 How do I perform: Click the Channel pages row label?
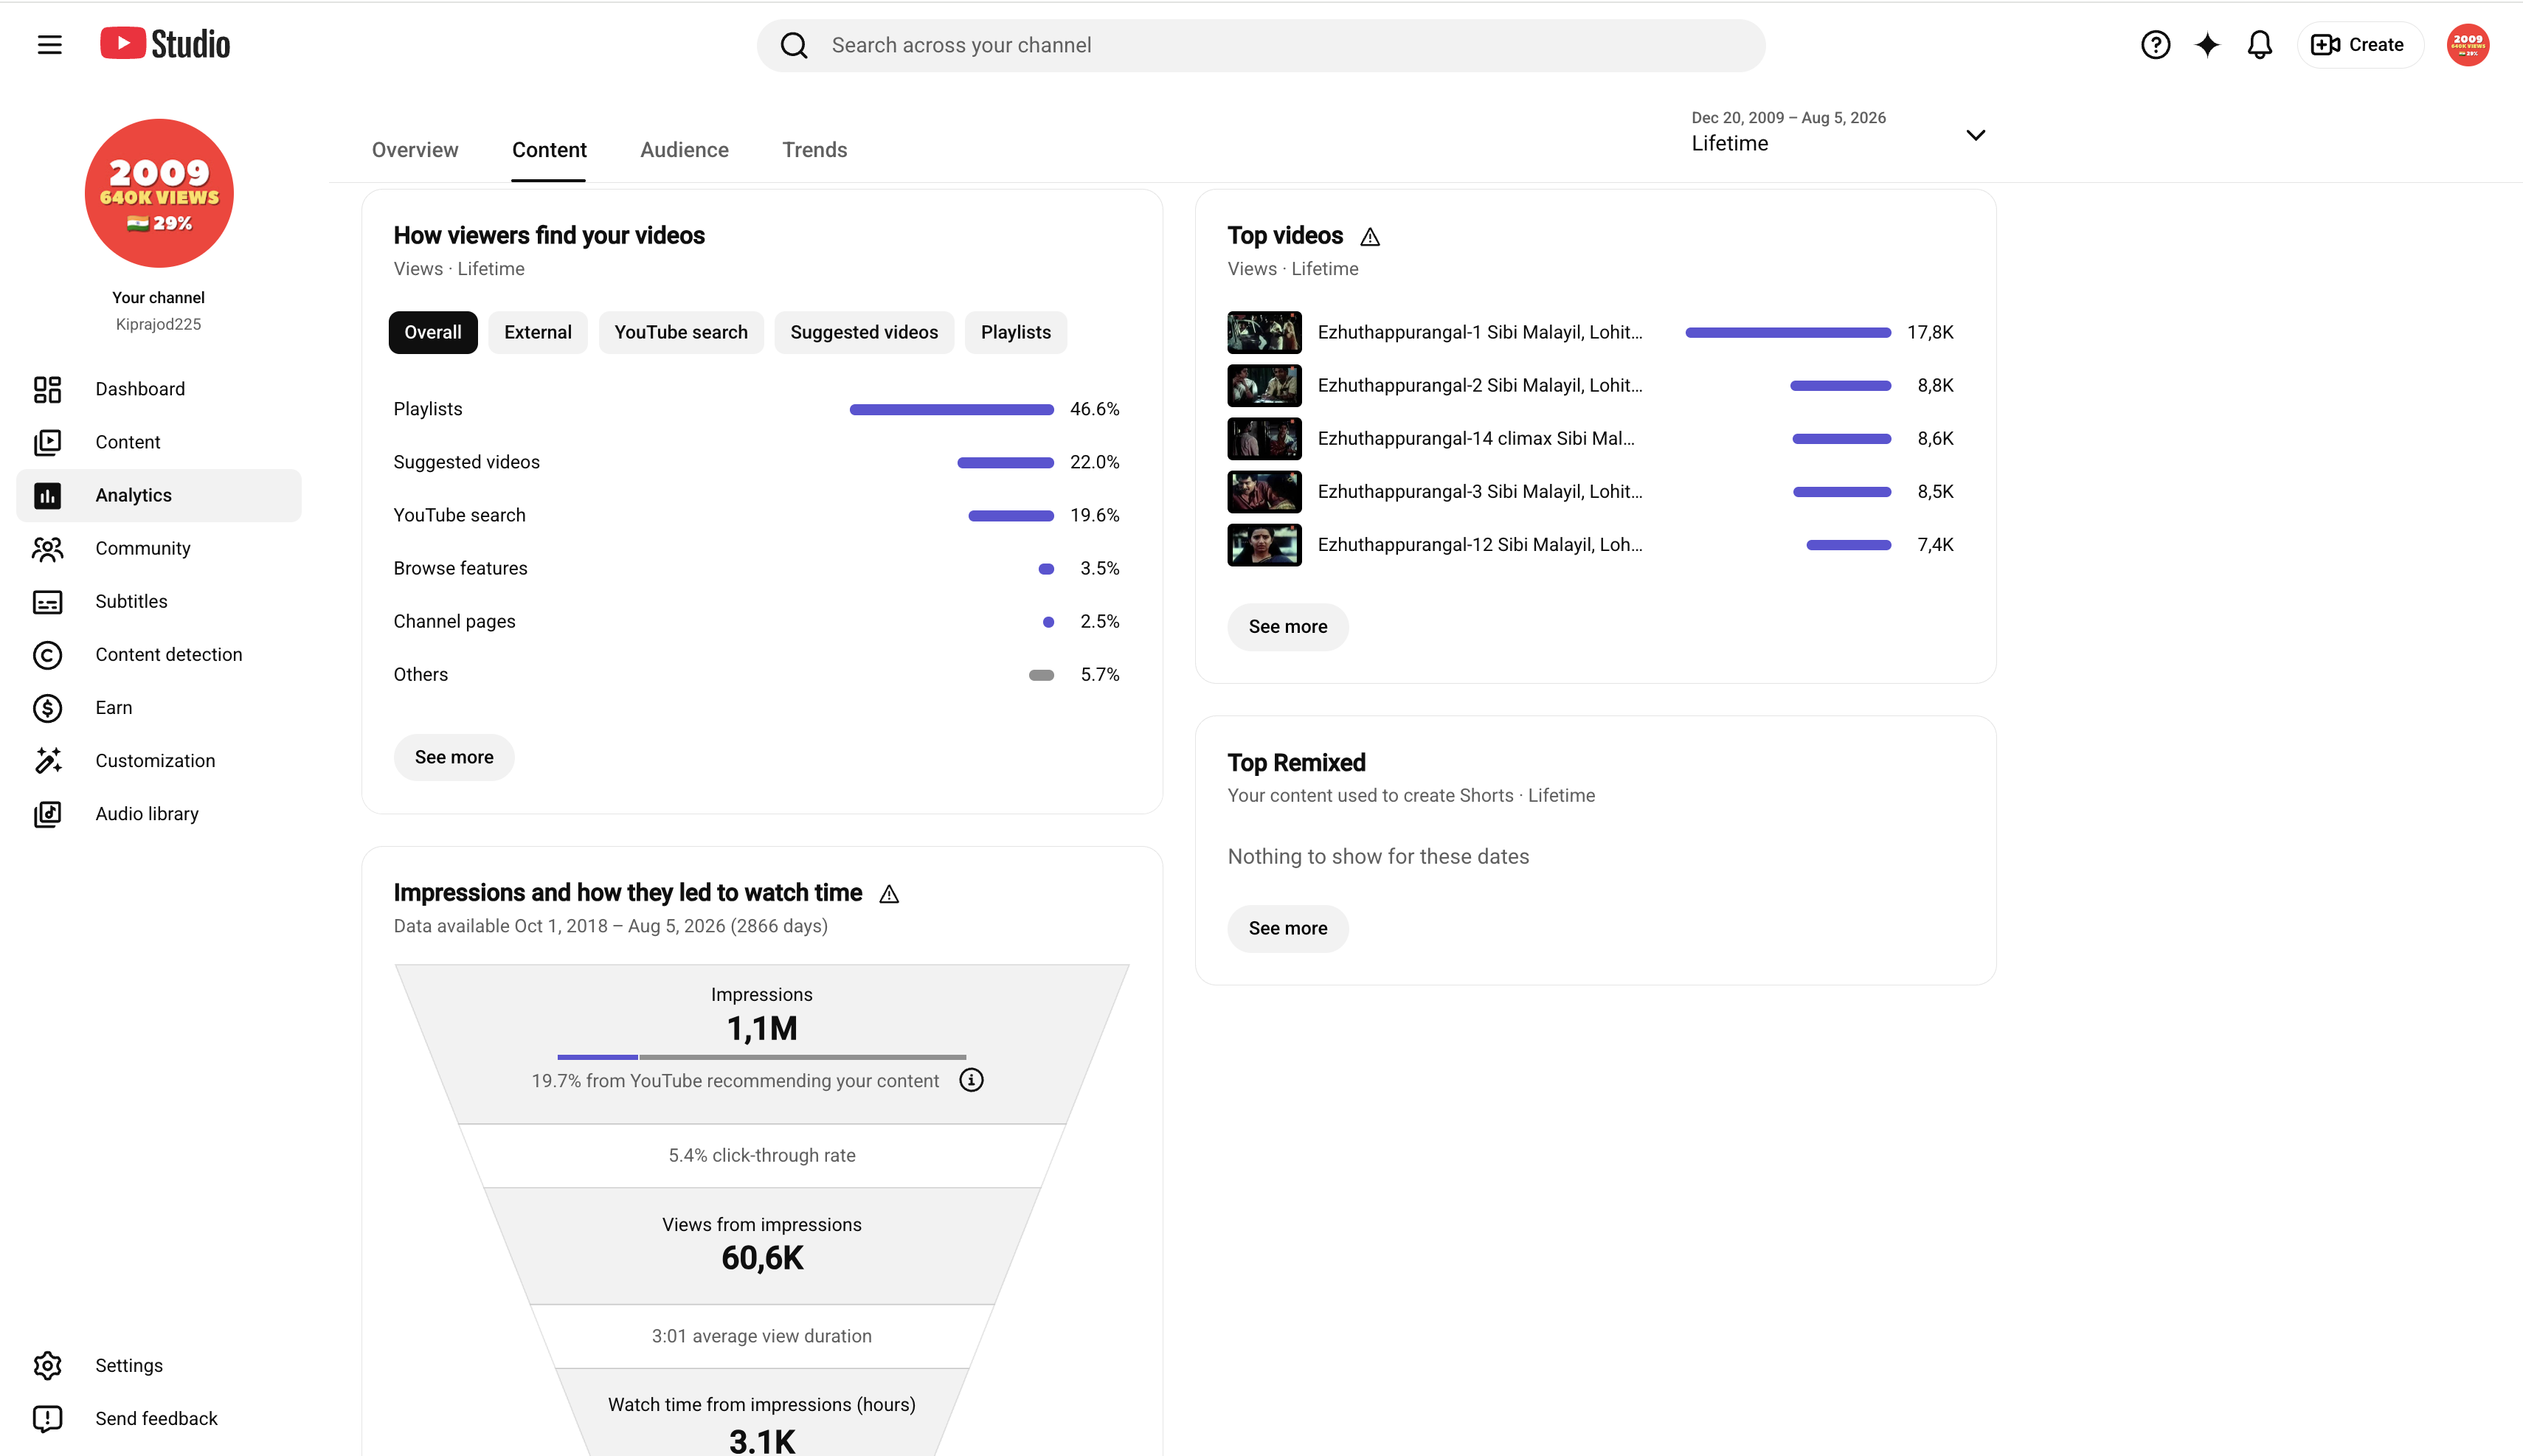(x=454, y=621)
